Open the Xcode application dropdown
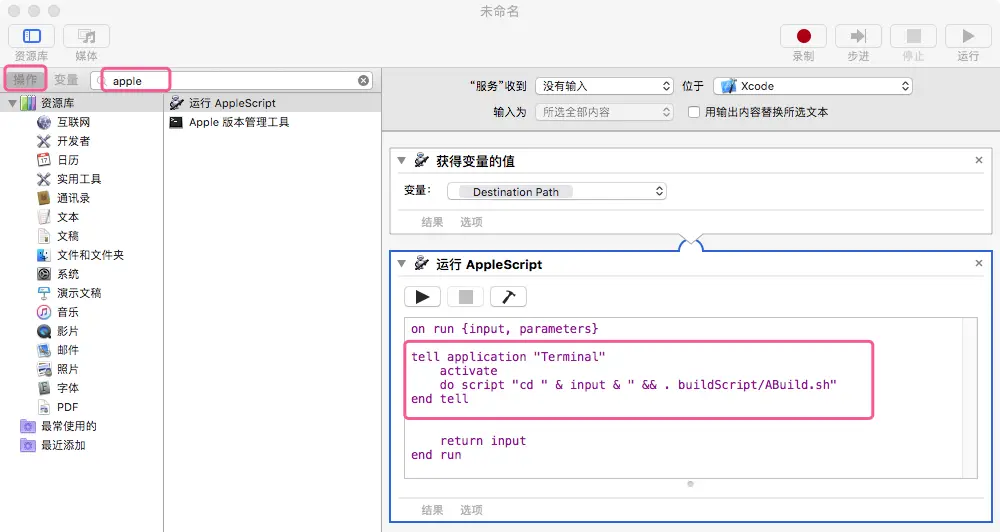Image resolution: width=1000 pixels, height=532 pixels. point(813,86)
